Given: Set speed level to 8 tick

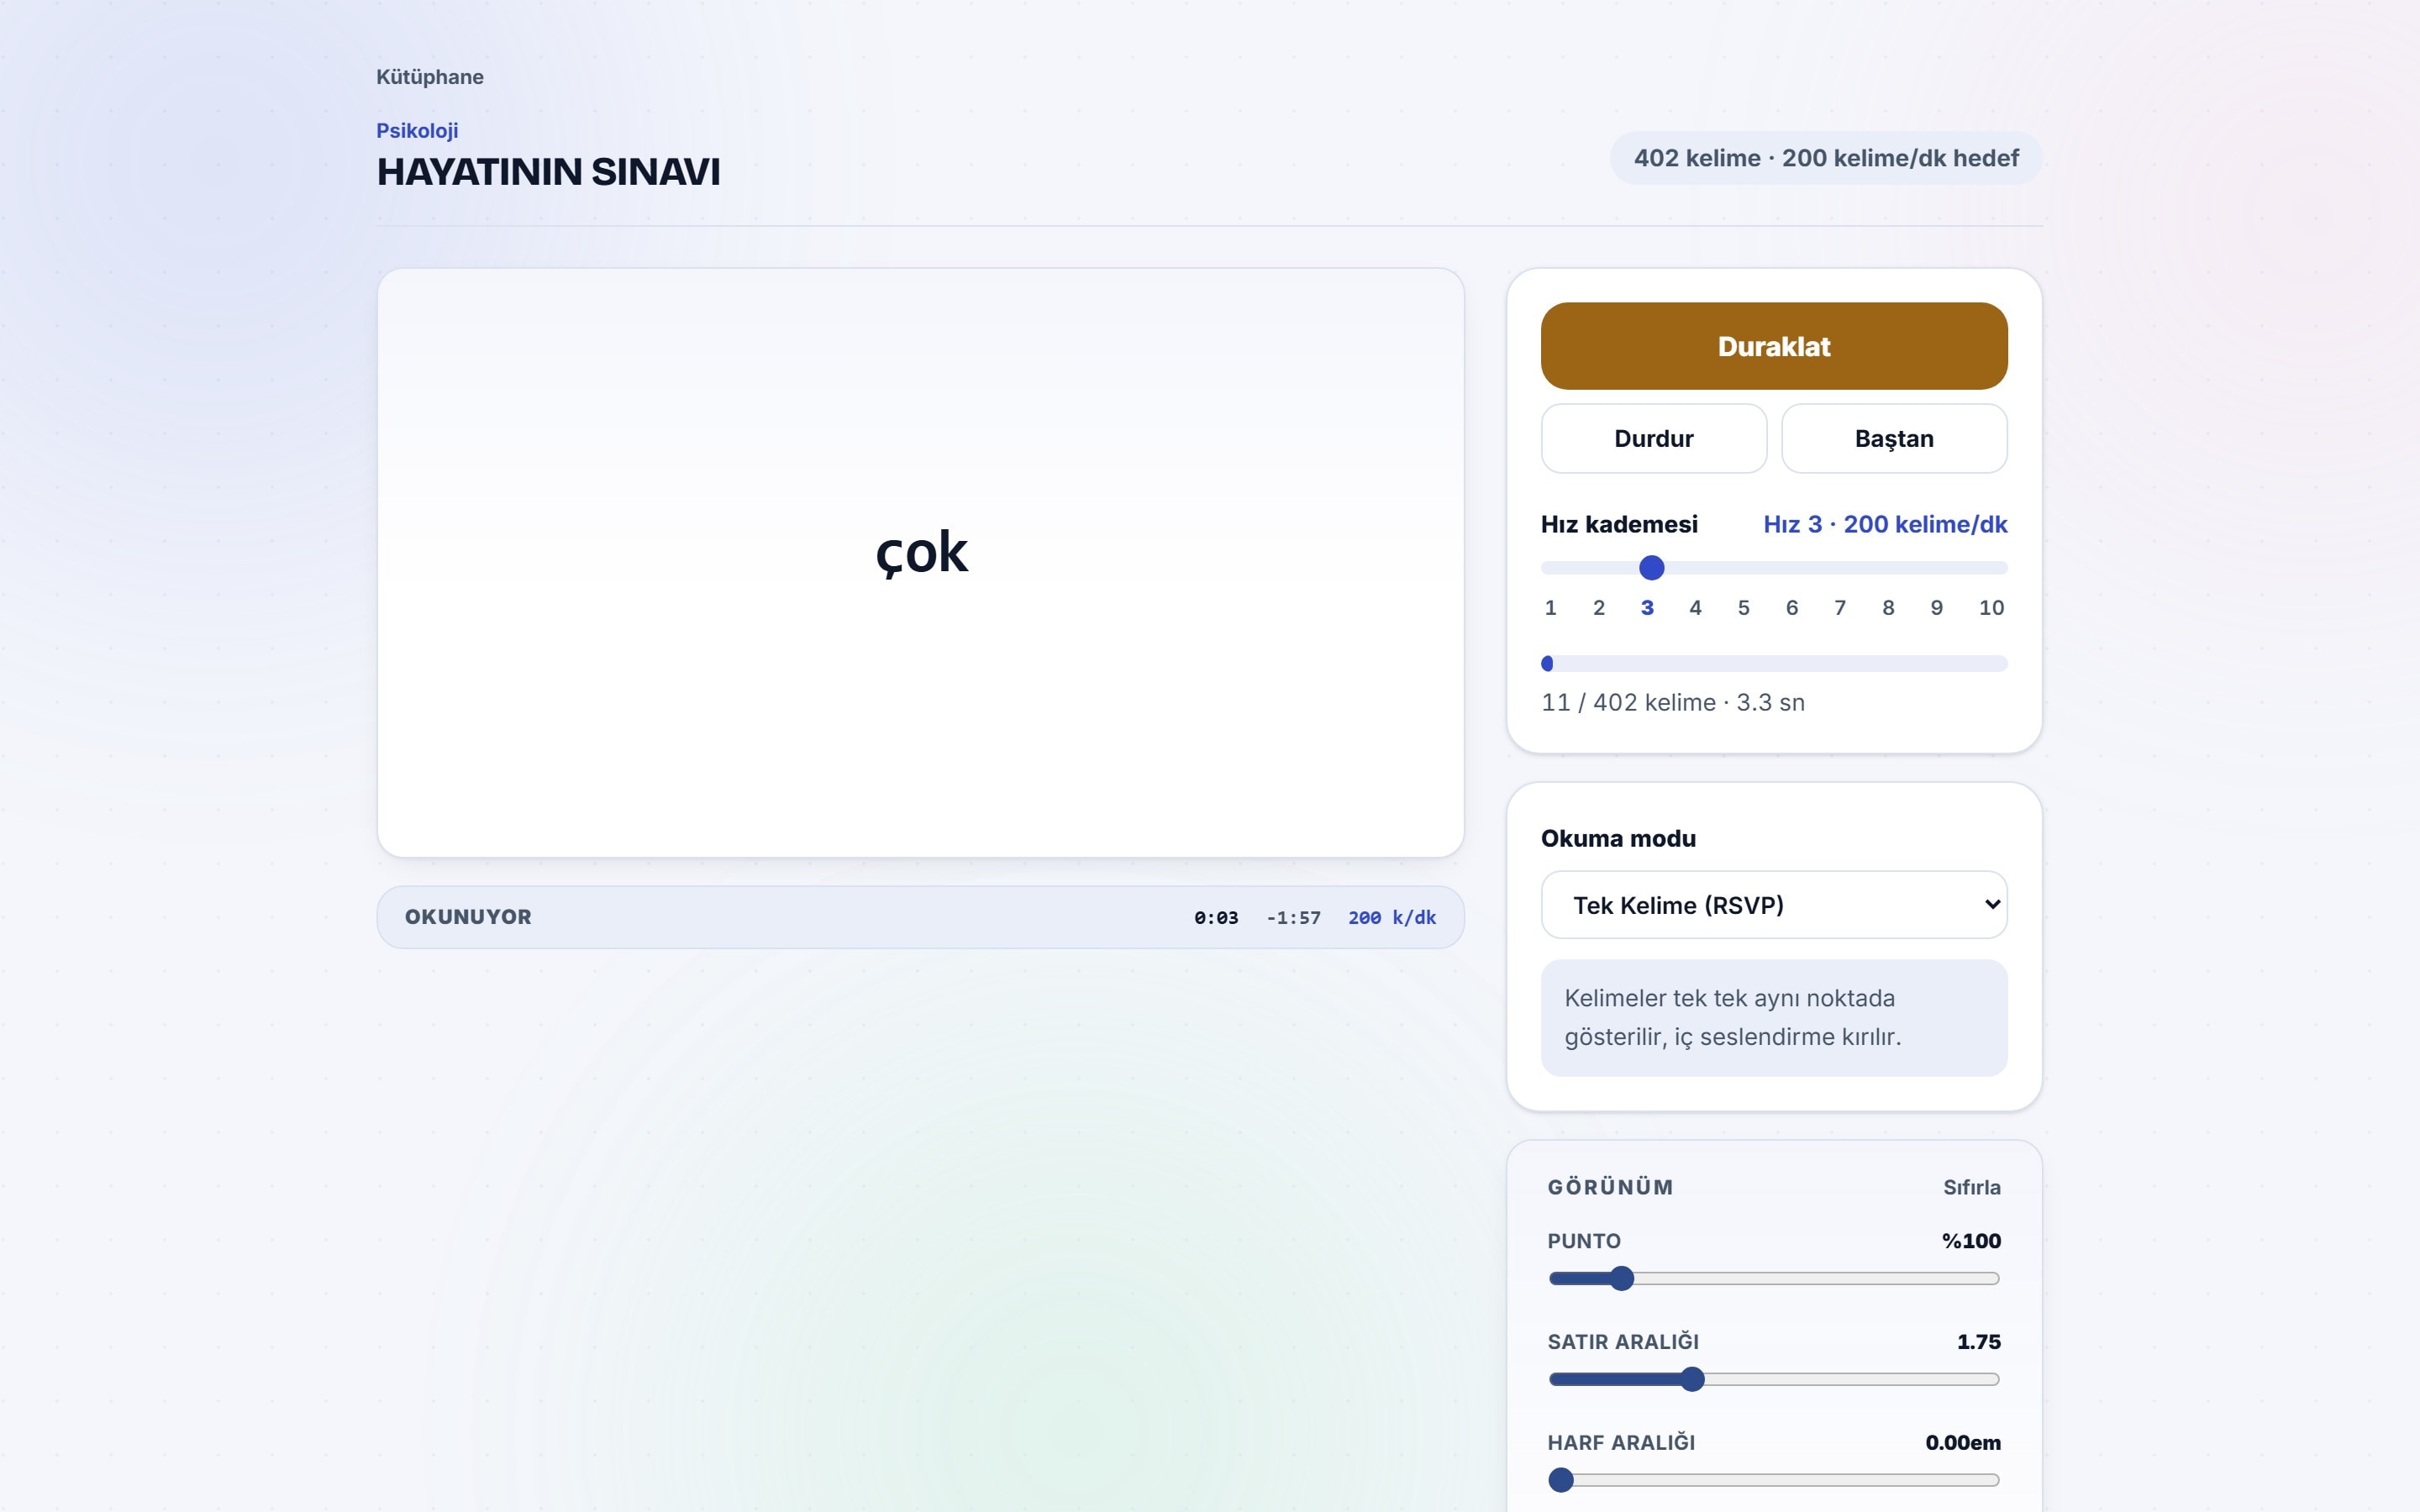Looking at the screenshot, I should coord(1888,608).
